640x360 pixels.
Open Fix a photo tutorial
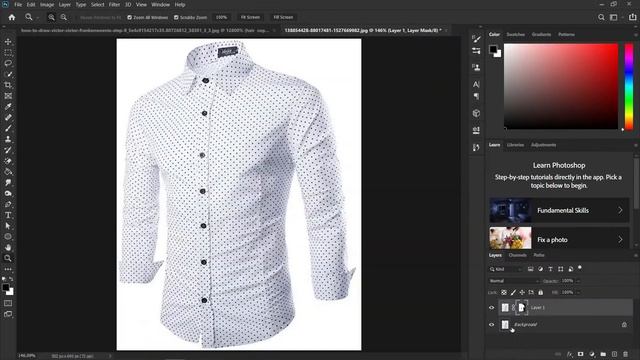(x=559, y=238)
